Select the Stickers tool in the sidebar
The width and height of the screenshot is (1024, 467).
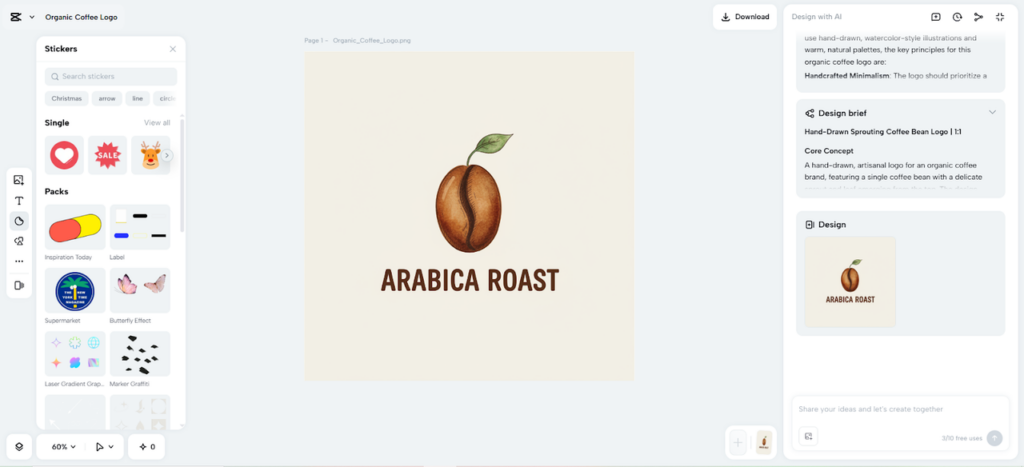19,221
